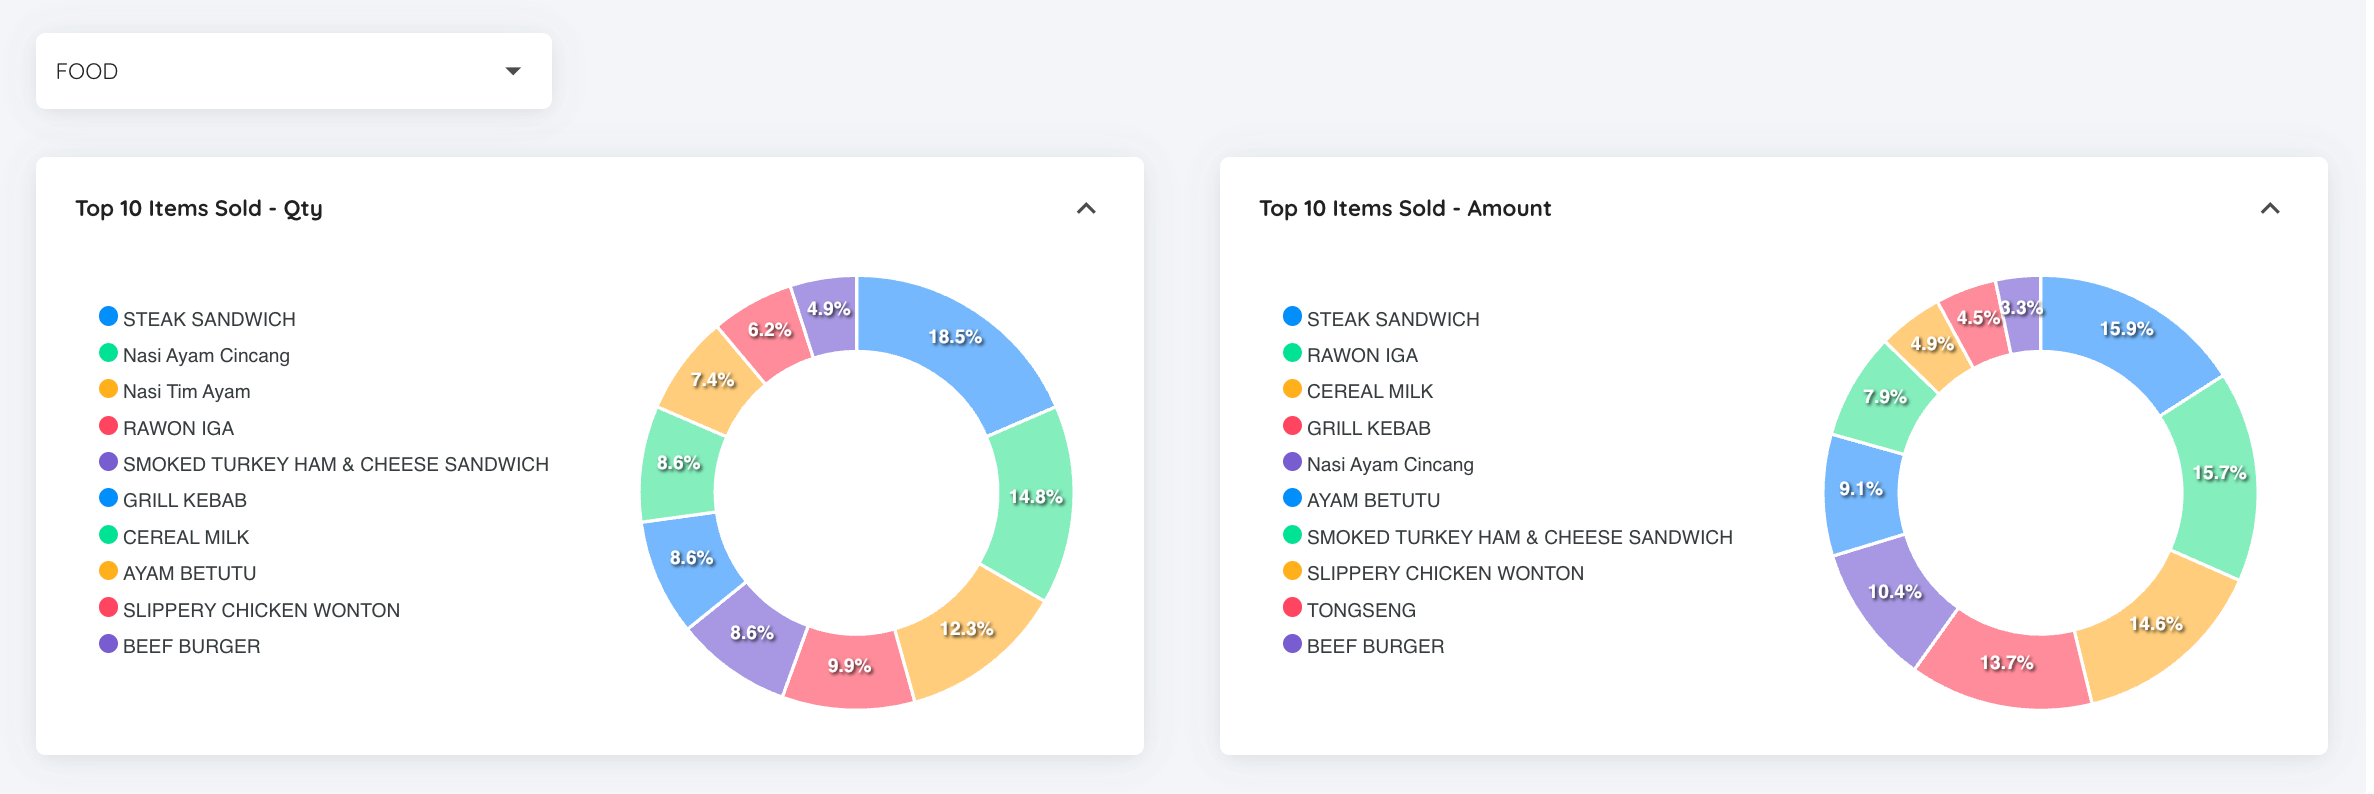Click the 13.7% red slice in Amount donut

pos(2005,664)
